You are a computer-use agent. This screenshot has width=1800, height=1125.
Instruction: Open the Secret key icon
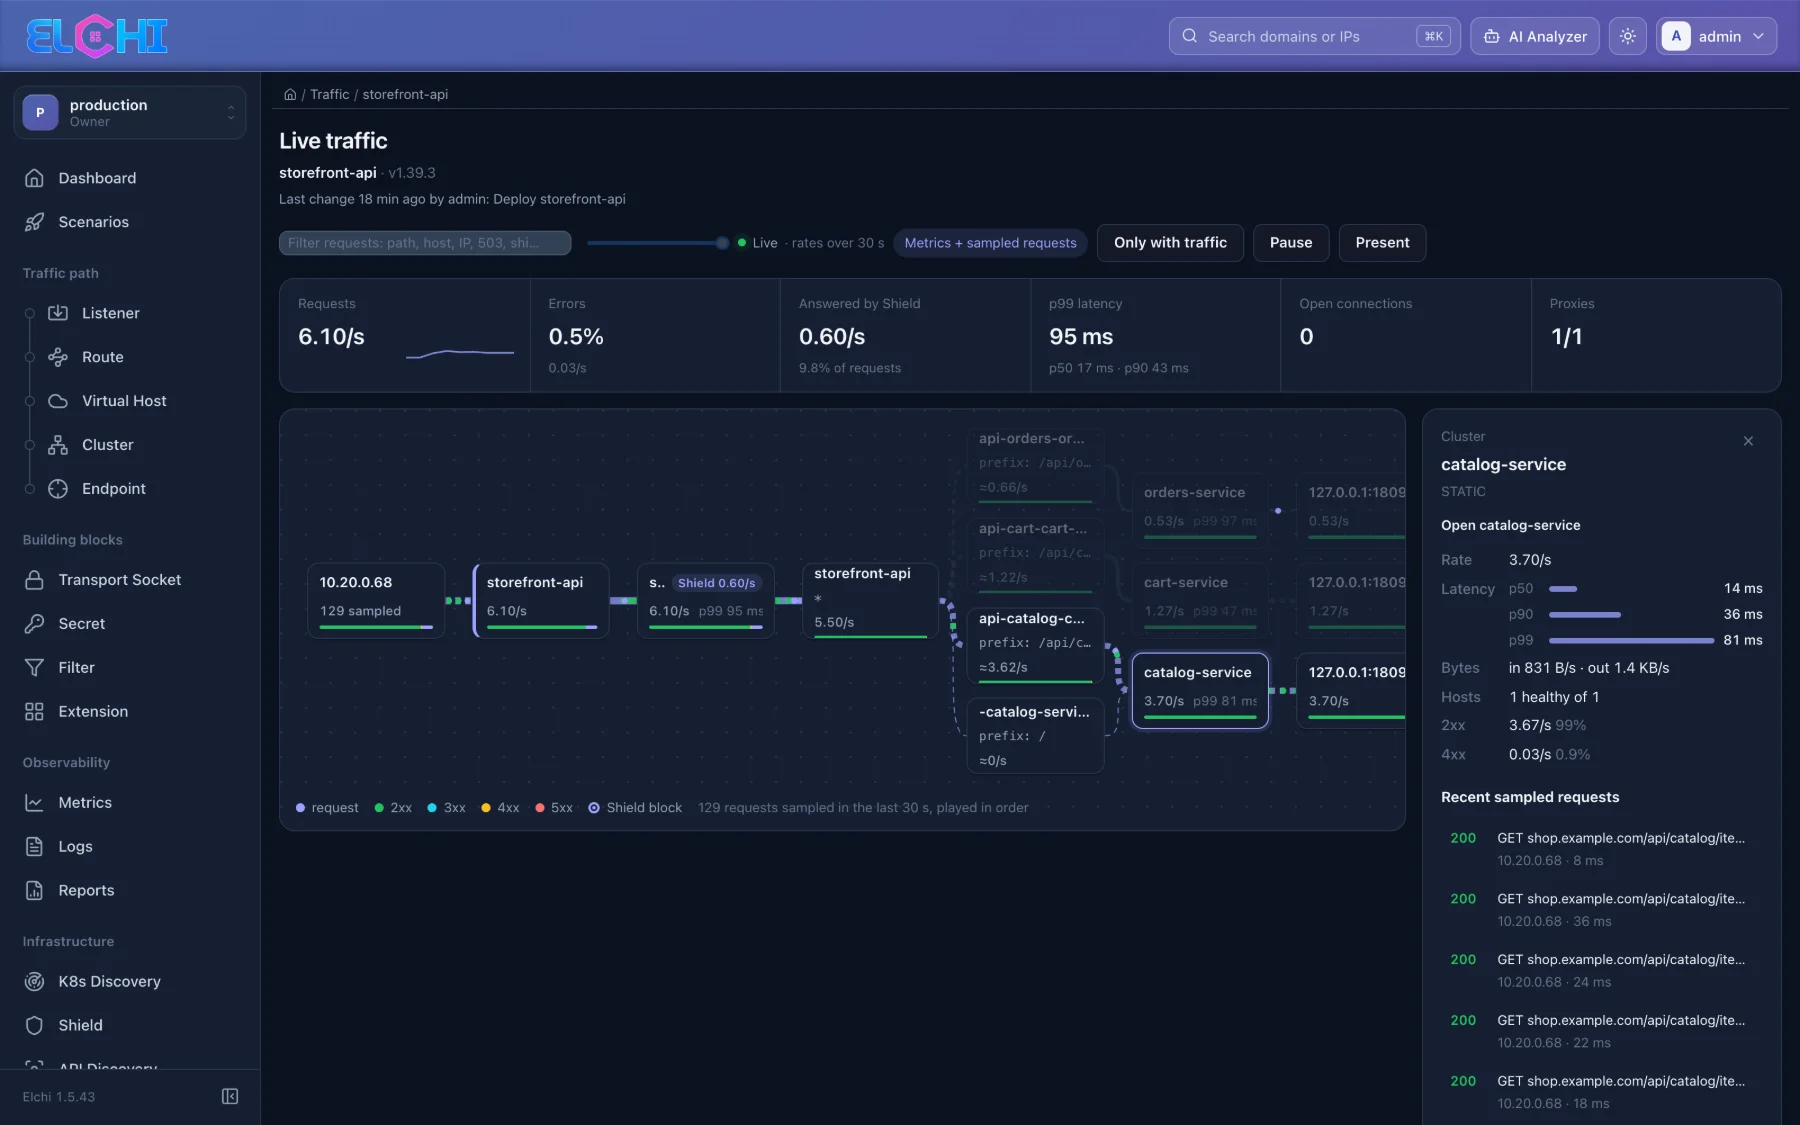pos(34,624)
